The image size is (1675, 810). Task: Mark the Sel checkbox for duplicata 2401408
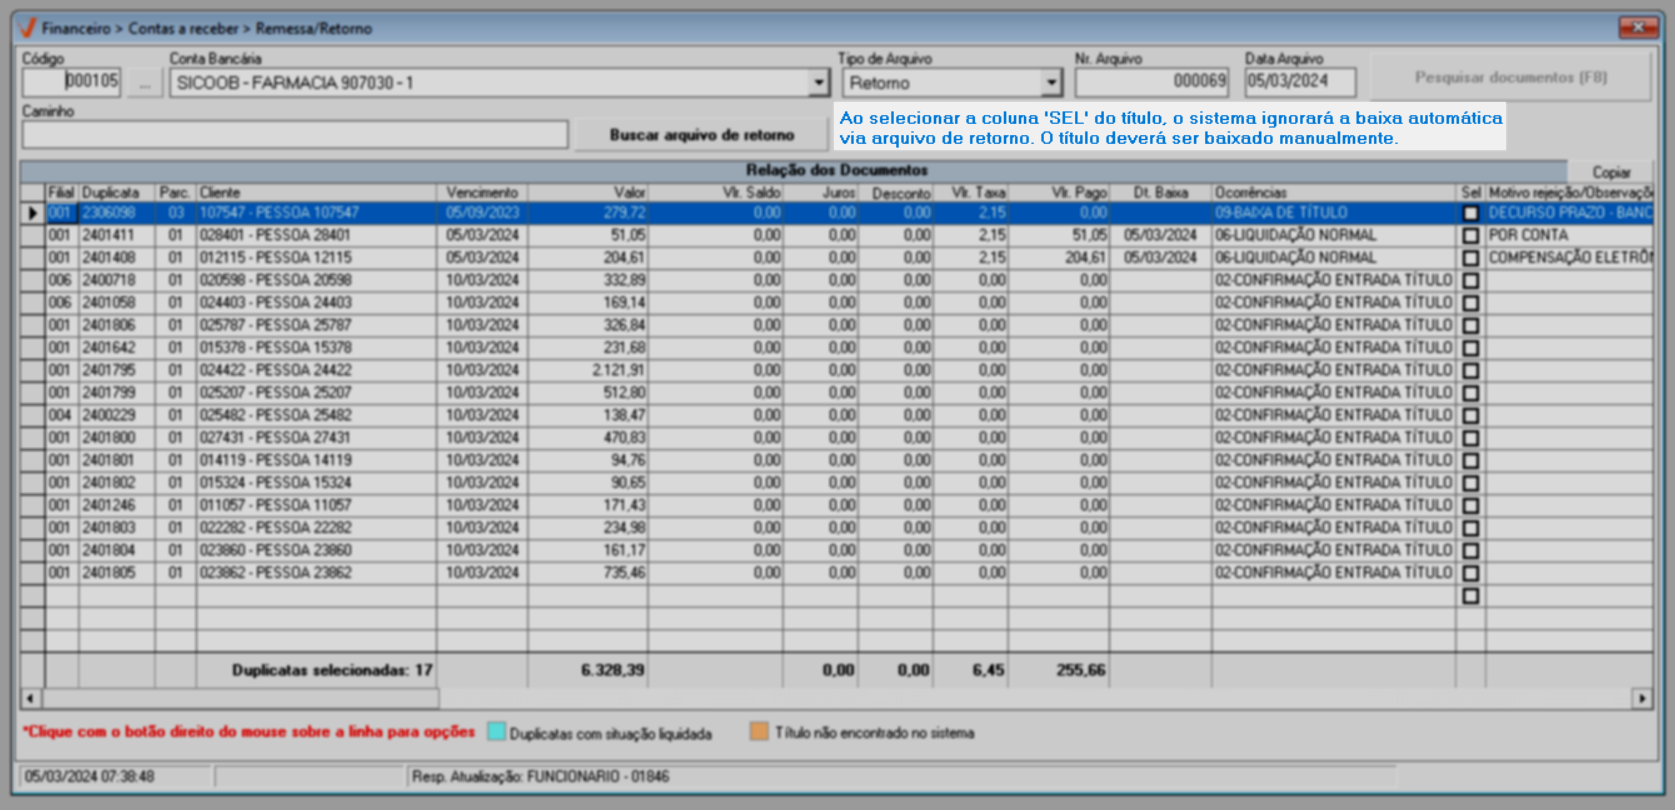click(1470, 258)
